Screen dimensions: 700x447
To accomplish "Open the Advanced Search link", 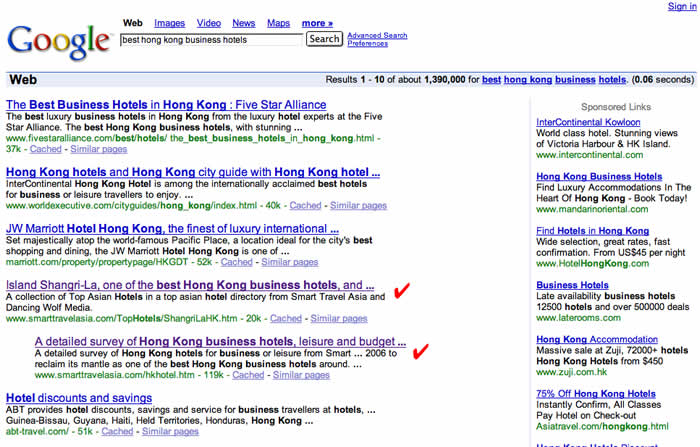I will (x=377, y=36).
